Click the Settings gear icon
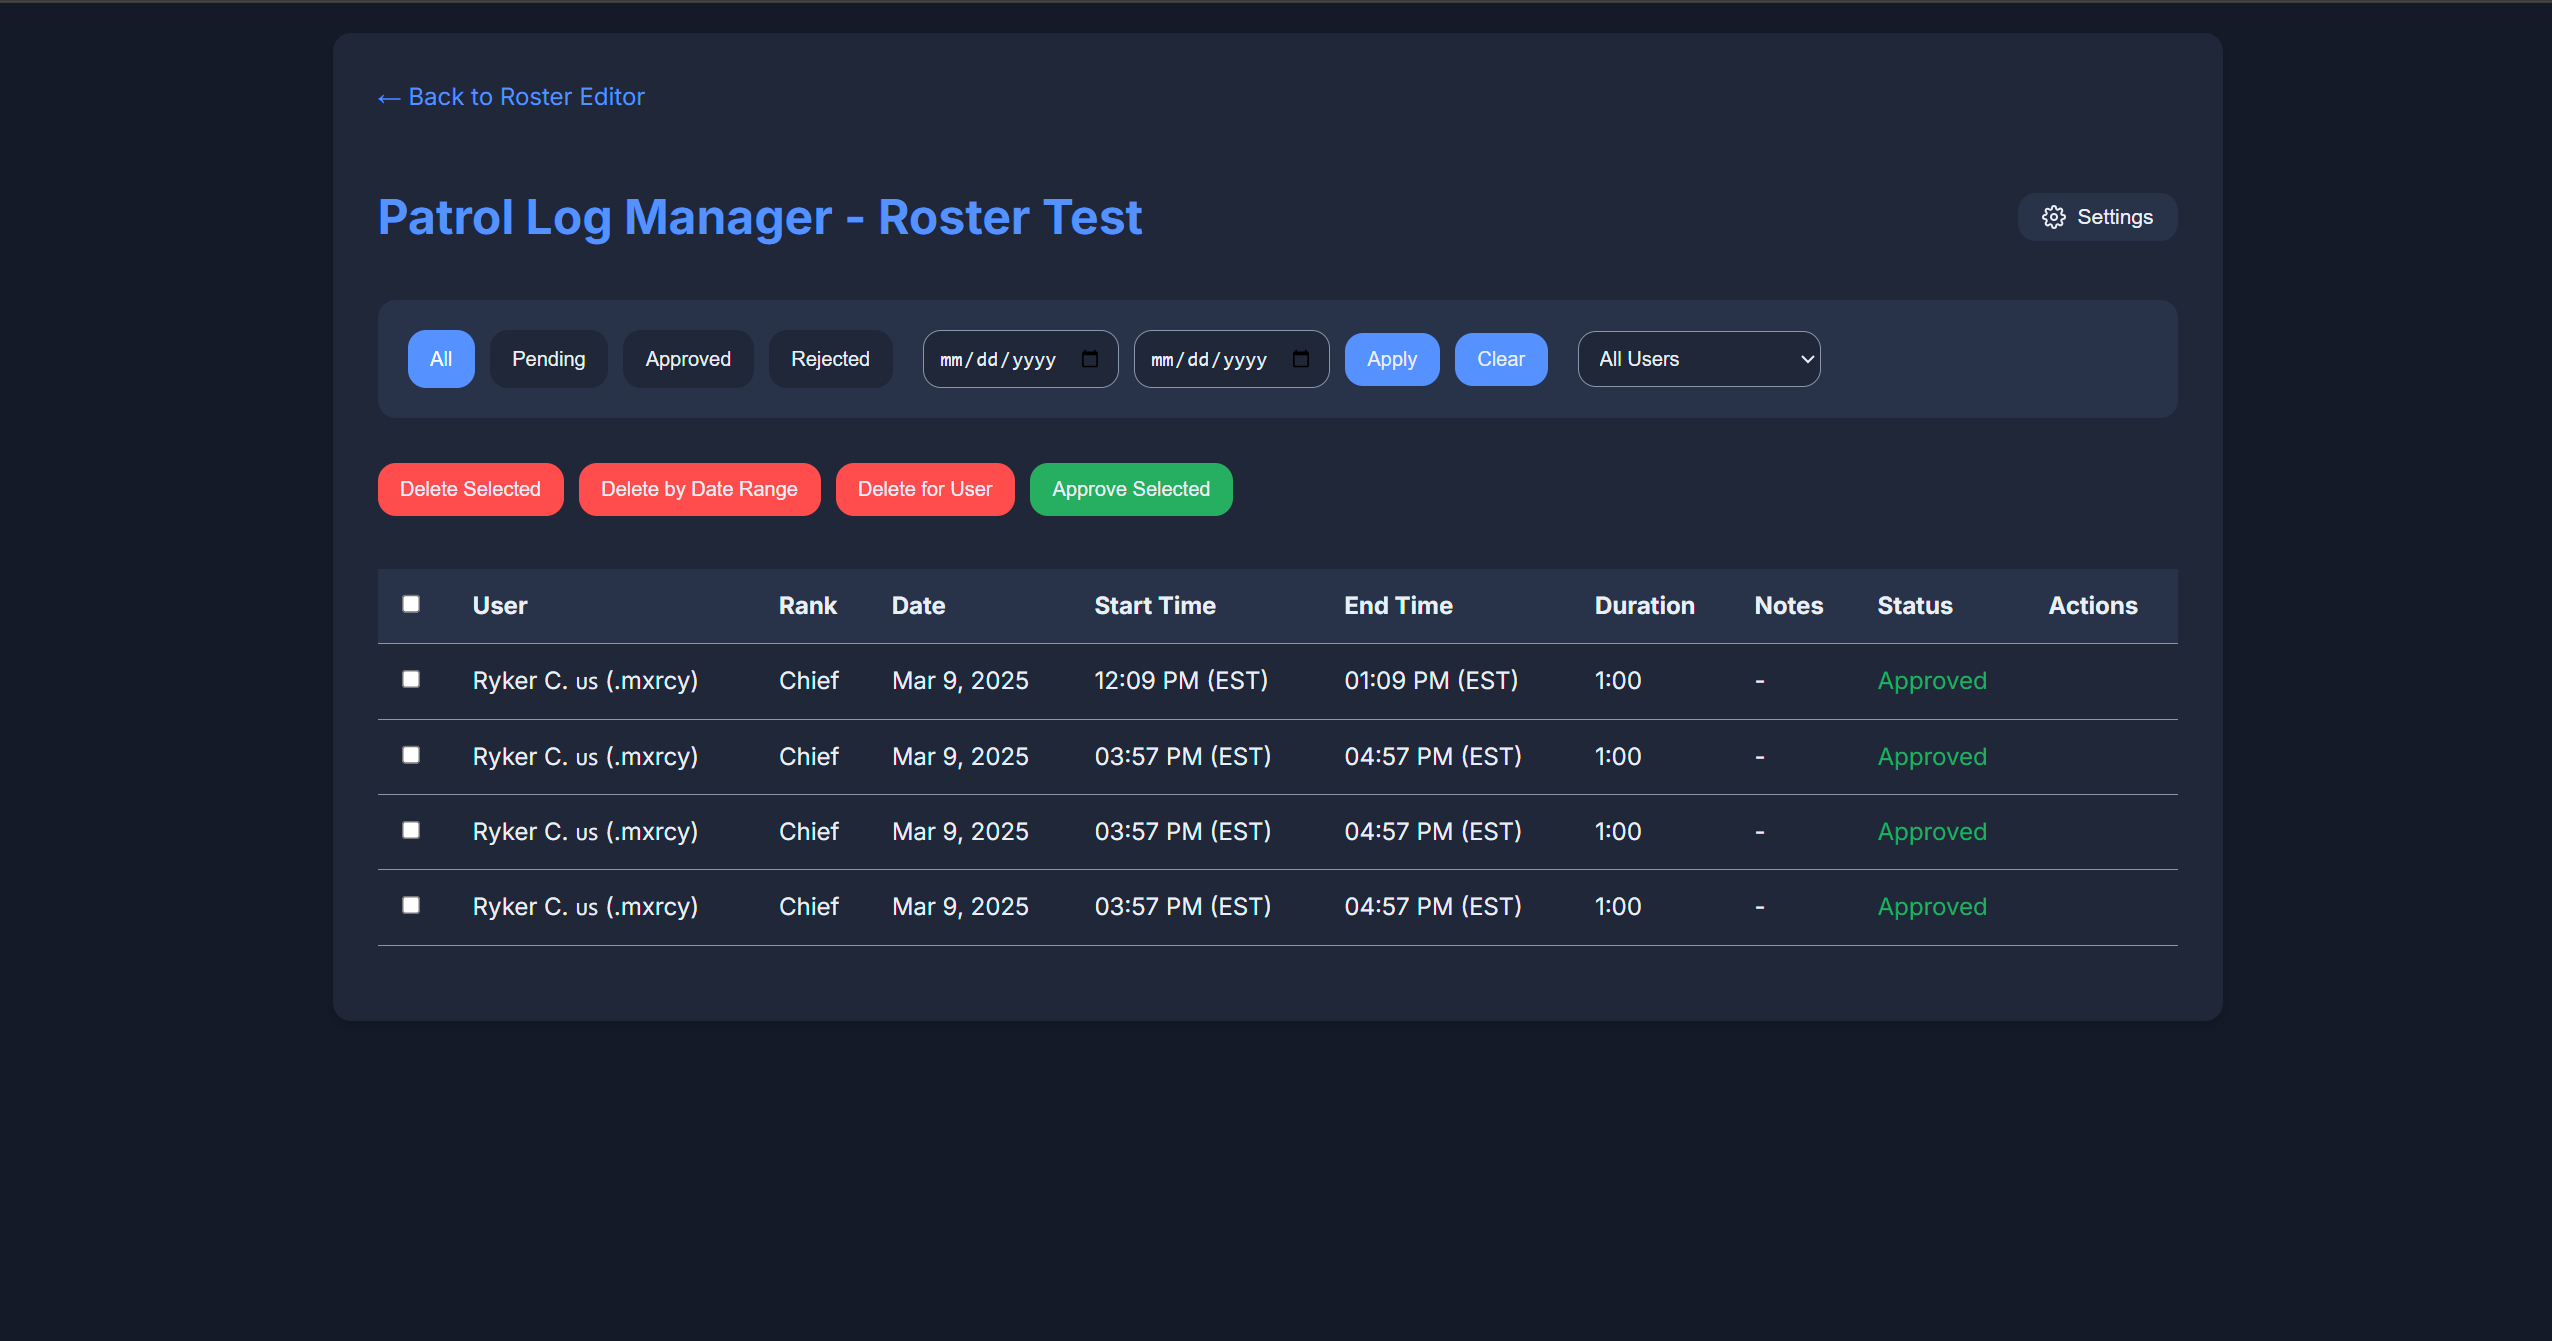 (2054, 217)
